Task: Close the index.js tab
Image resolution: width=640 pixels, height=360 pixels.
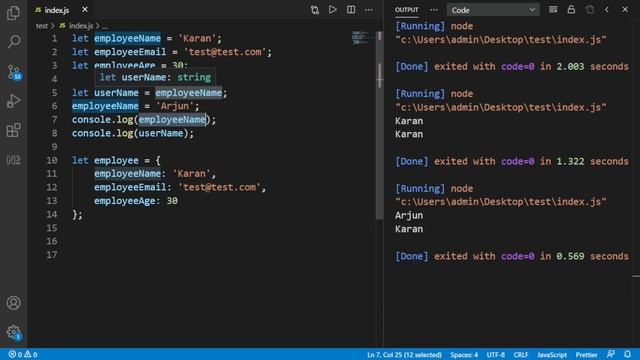Action: click(x=84, y=9)
